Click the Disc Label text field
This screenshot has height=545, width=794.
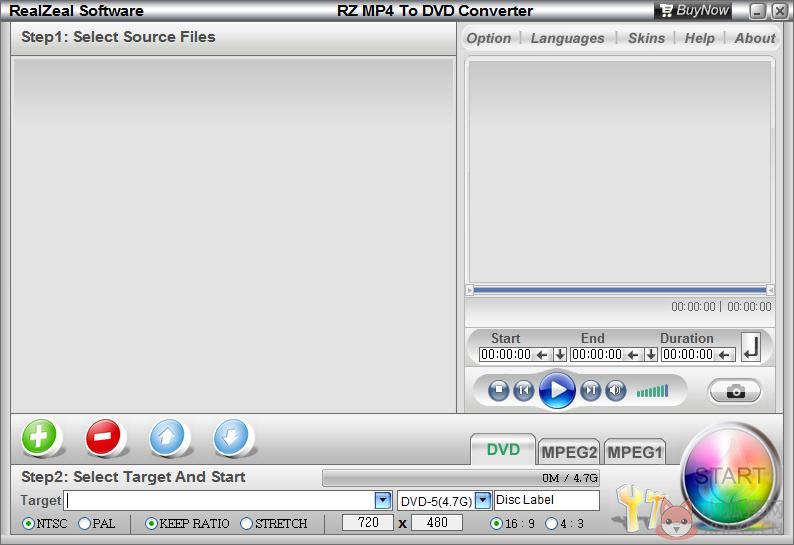[x=547, y=500]
